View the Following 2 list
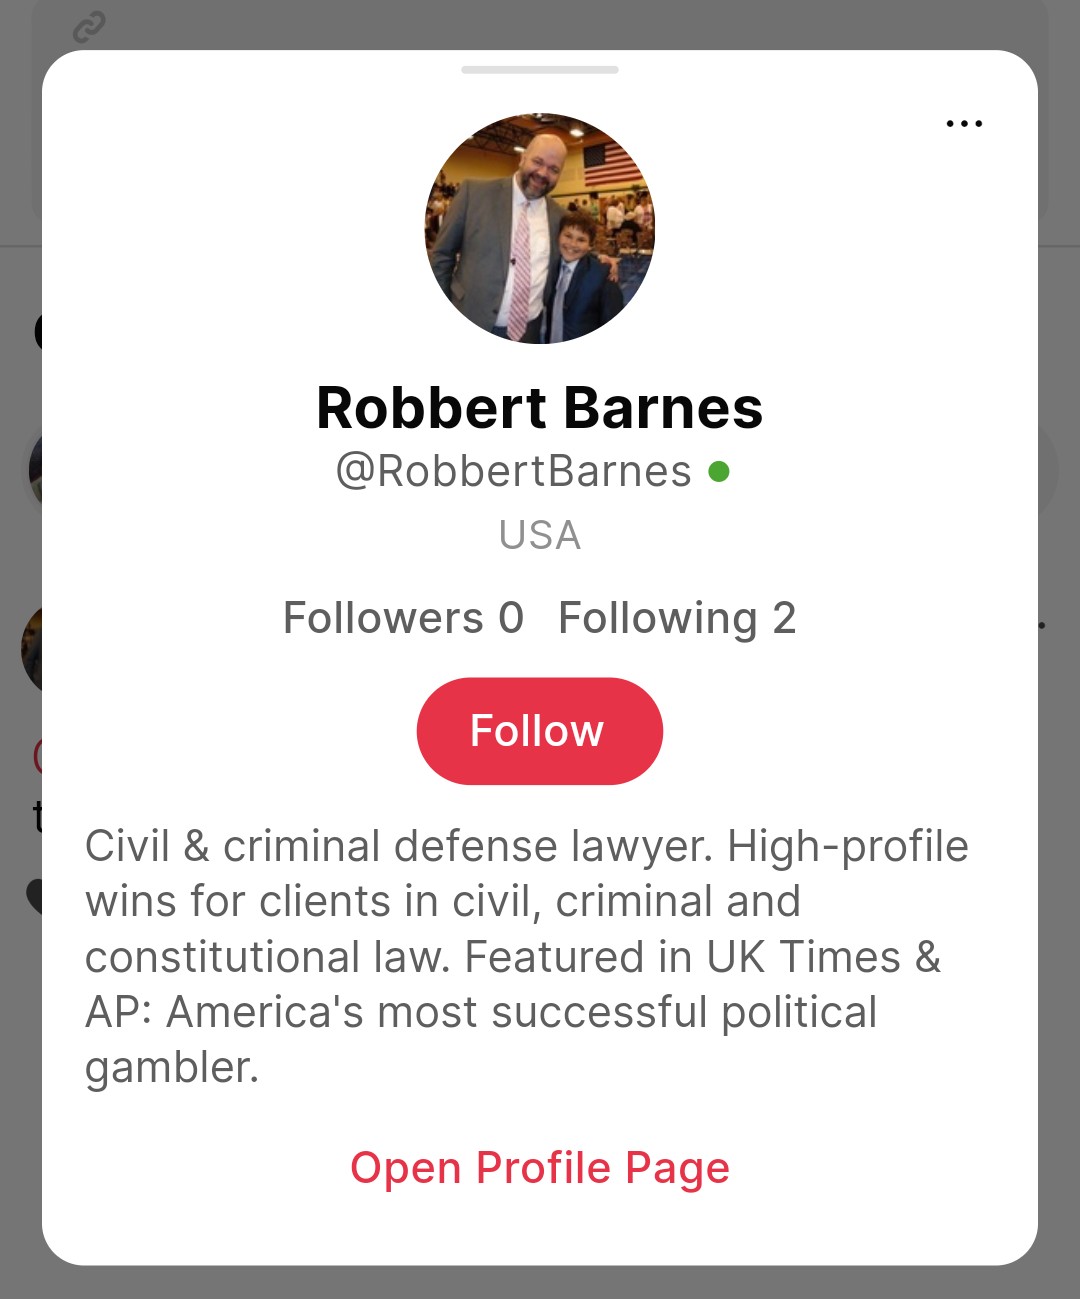This screenshot has width=1080, height=1299. point(677,618)
